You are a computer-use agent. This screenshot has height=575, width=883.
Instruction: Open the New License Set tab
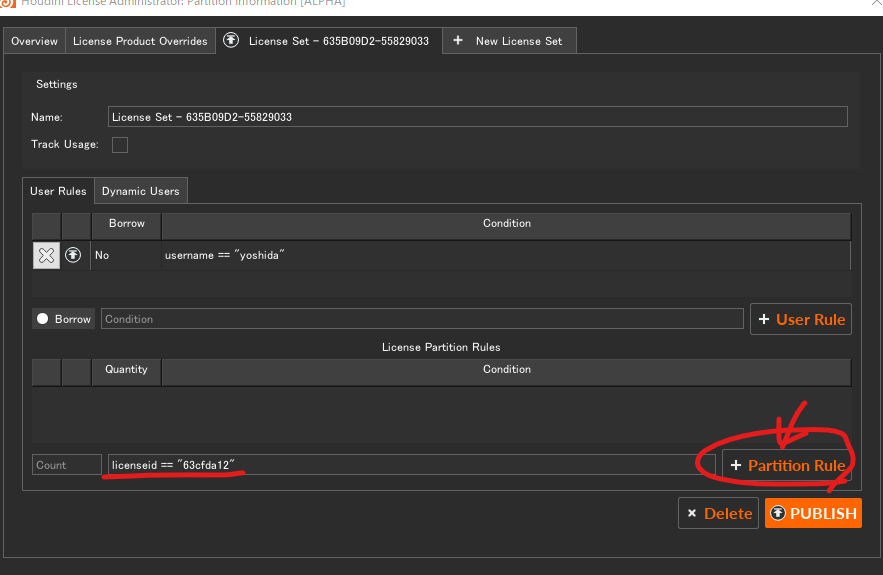pyautogui.click(x=510, y=41)
